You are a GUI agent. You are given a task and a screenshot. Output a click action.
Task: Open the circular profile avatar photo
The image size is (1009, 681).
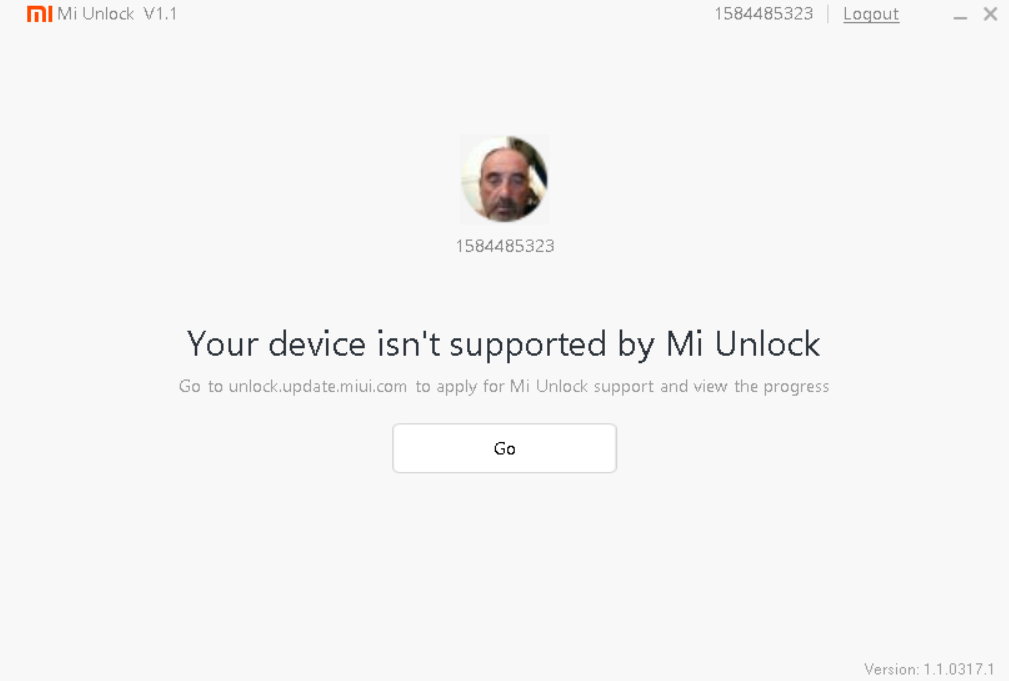[x=504, y=179]
